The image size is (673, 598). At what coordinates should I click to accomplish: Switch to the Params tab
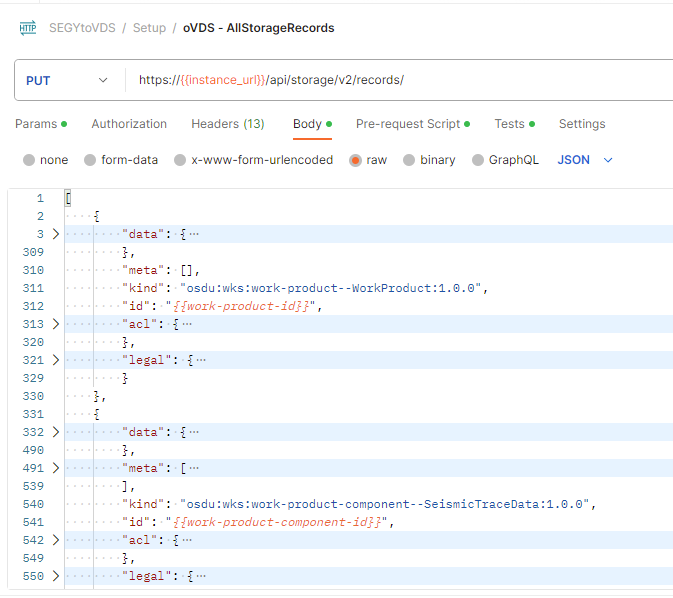(x=41, y=124)
